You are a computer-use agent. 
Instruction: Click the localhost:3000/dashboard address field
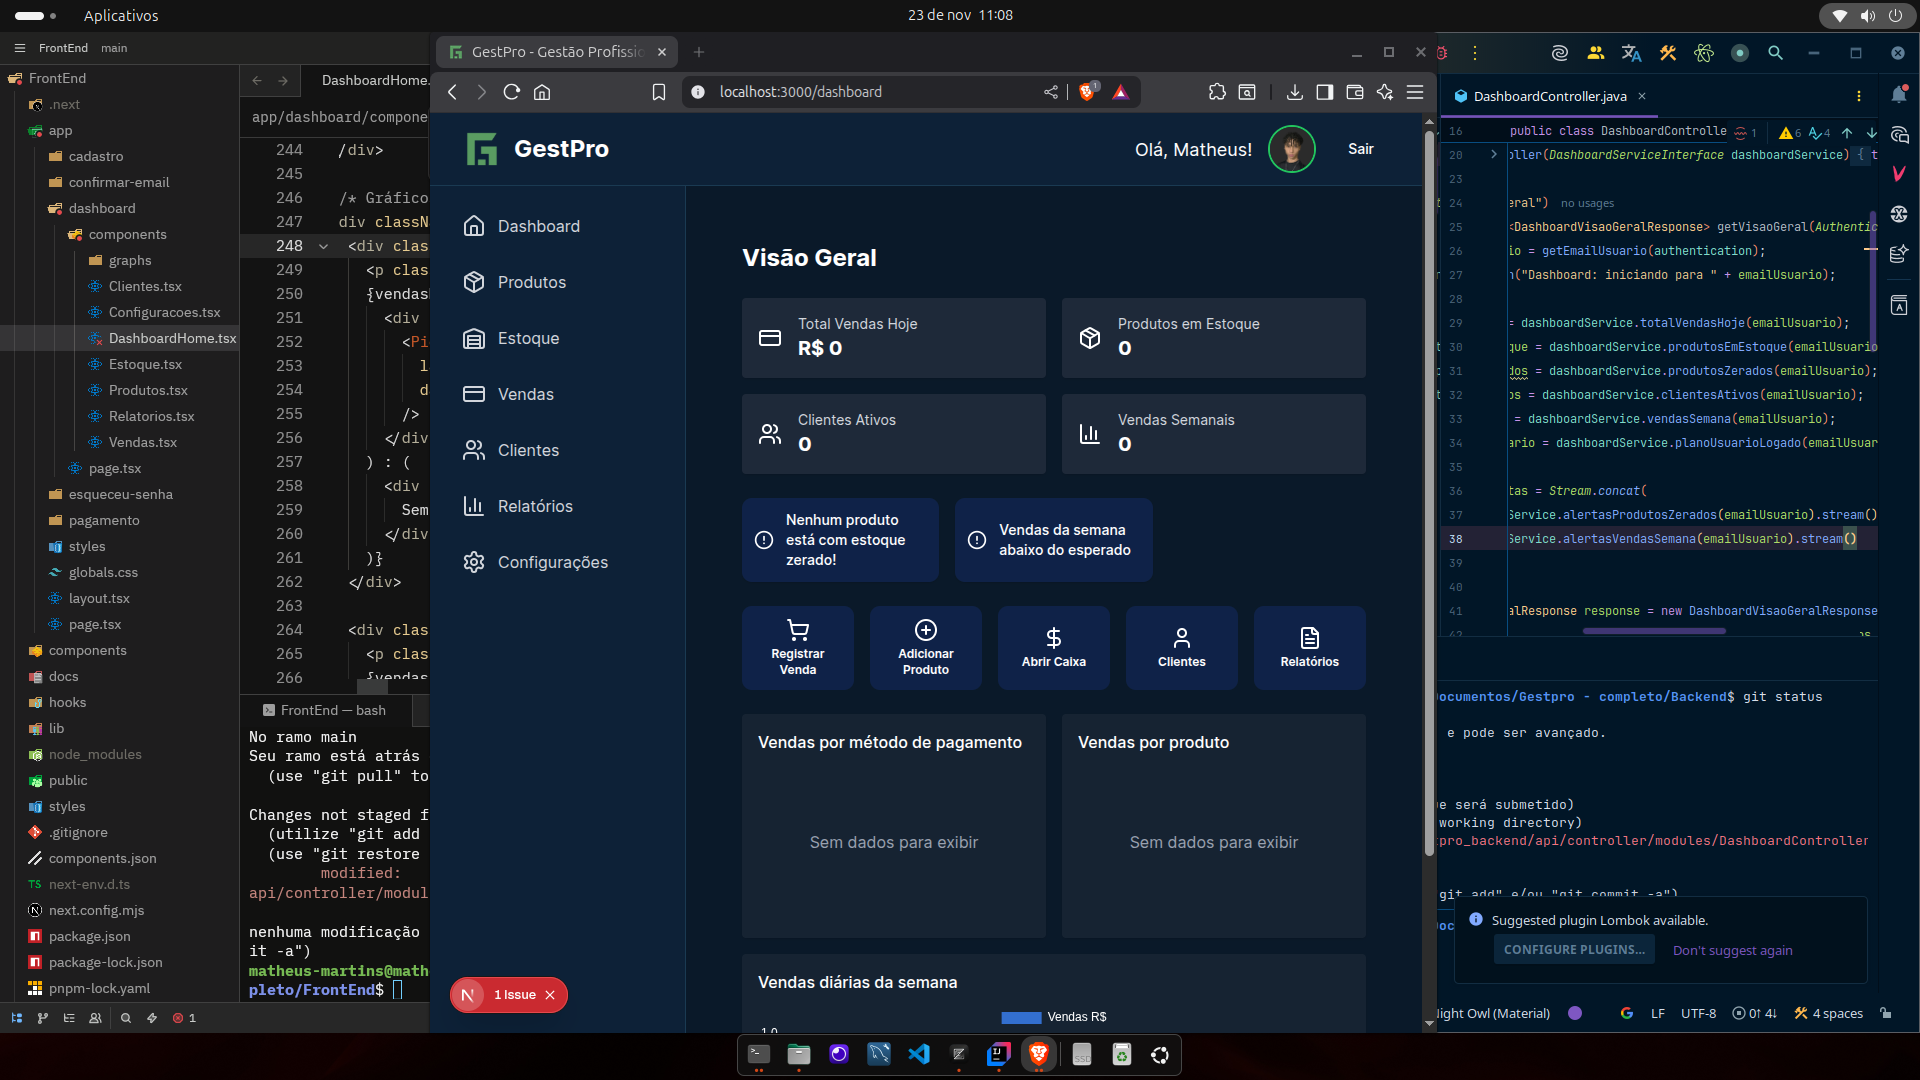click(x=800, y=92)
